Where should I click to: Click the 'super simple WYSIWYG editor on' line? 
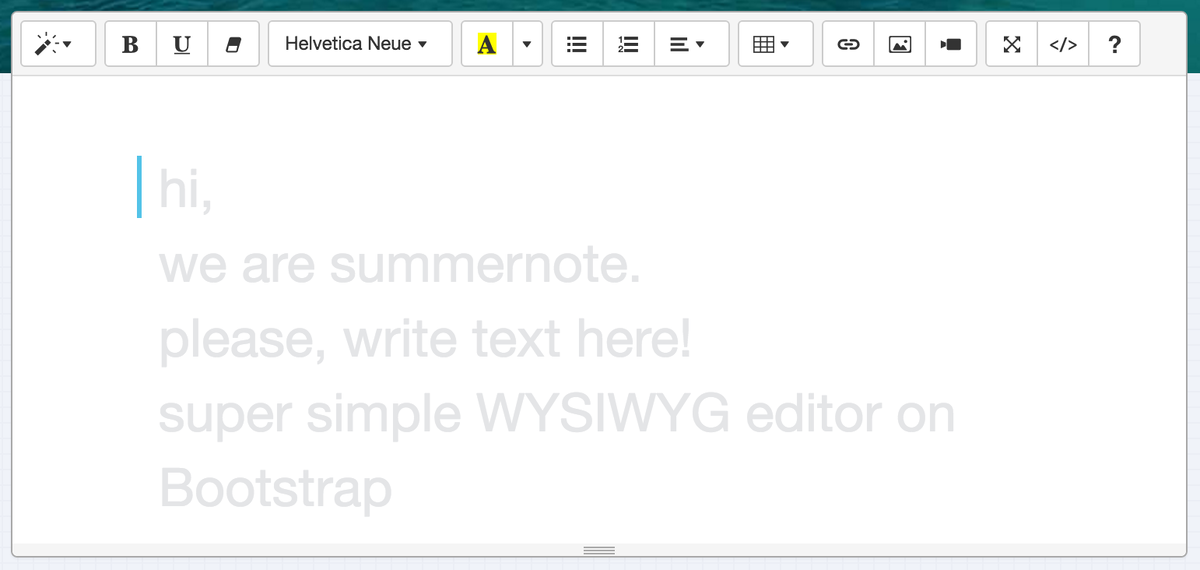(x=556, y=415)
